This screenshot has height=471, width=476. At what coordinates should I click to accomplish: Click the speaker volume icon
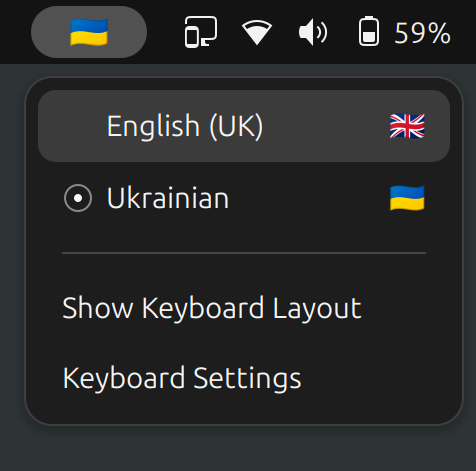coord(313,32)
